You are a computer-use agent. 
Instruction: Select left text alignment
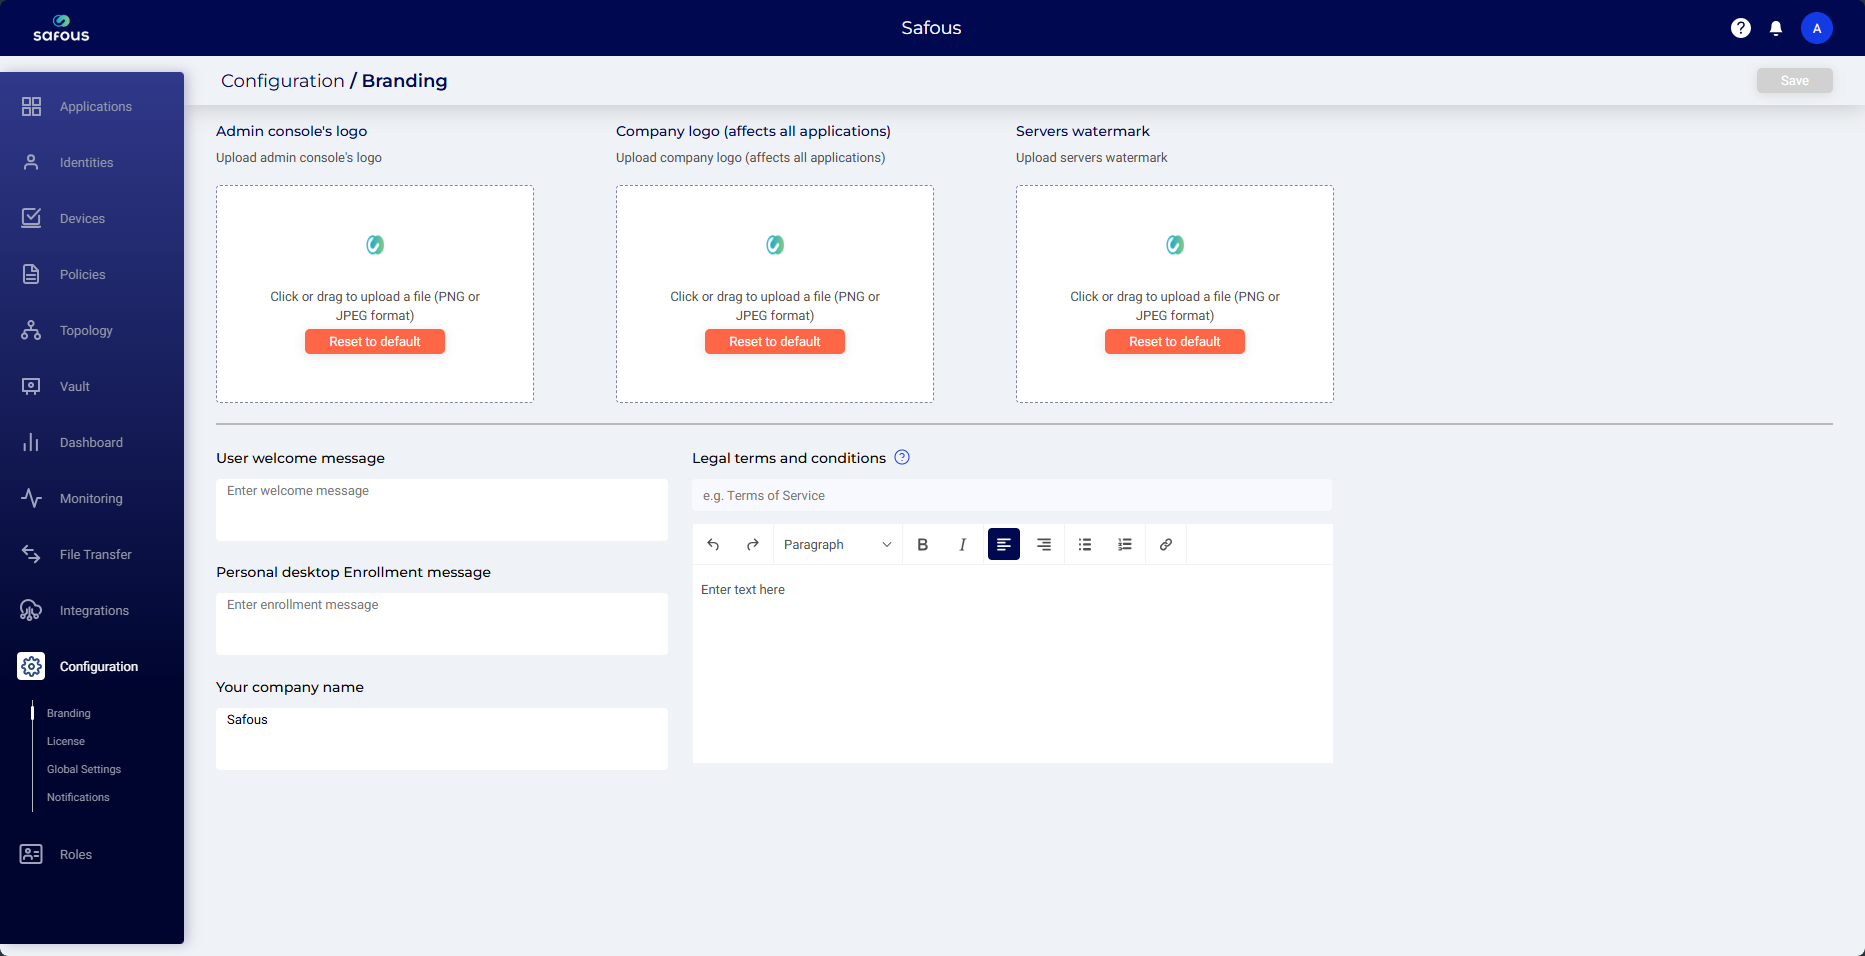(x=1003, y=545)
